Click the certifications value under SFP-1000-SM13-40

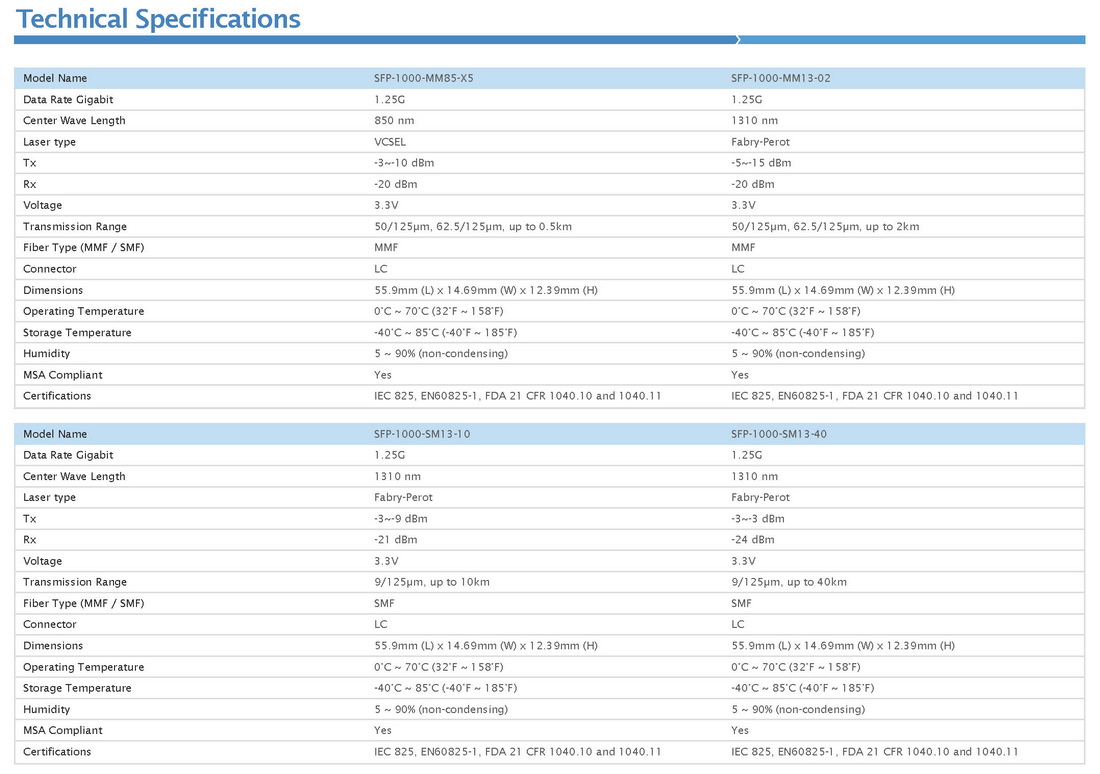(x=875, y=752)
